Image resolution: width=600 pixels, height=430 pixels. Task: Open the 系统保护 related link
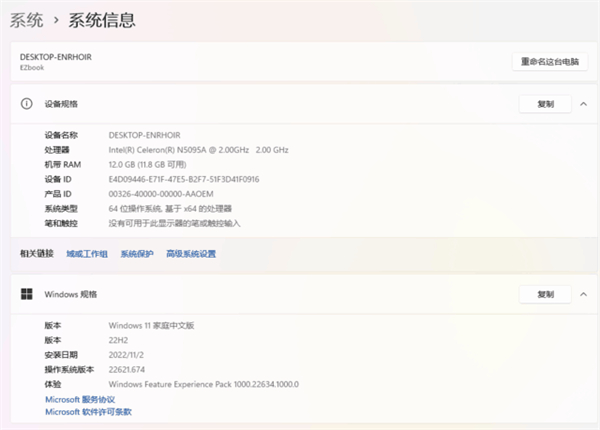click(137, 254)
